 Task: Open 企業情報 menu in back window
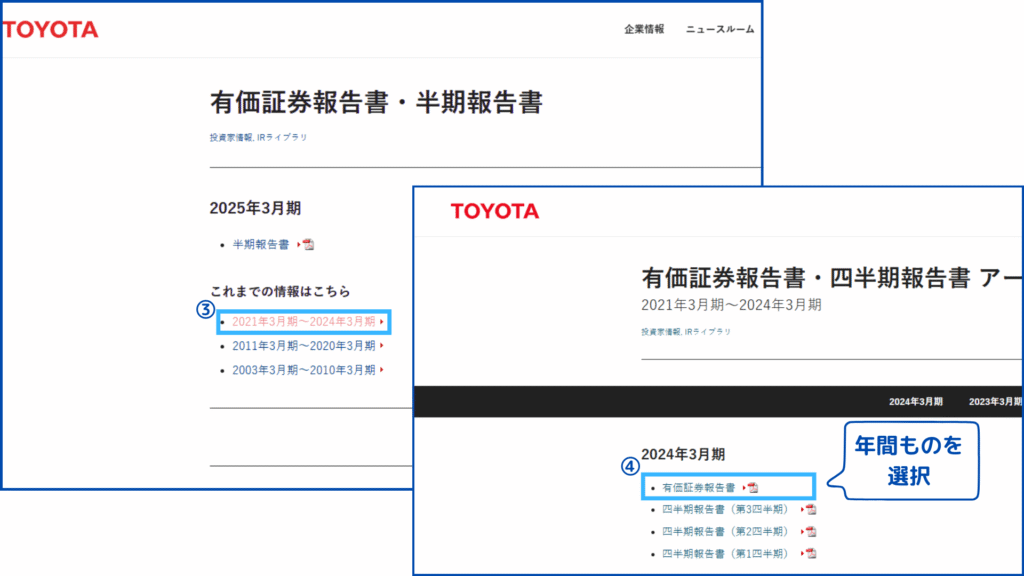pos(644,29)
